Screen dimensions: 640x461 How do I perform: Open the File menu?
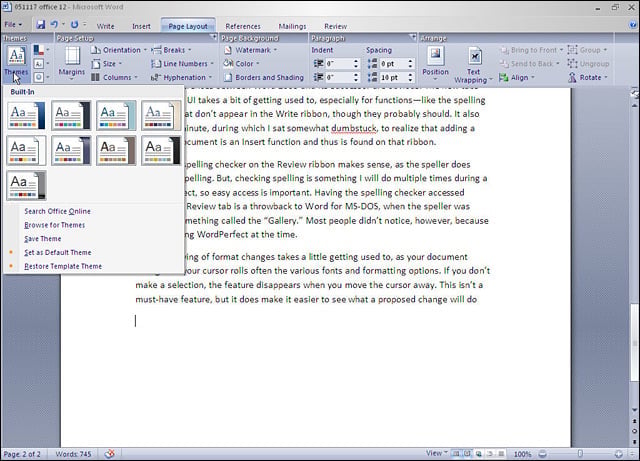(x=13, y=25)
